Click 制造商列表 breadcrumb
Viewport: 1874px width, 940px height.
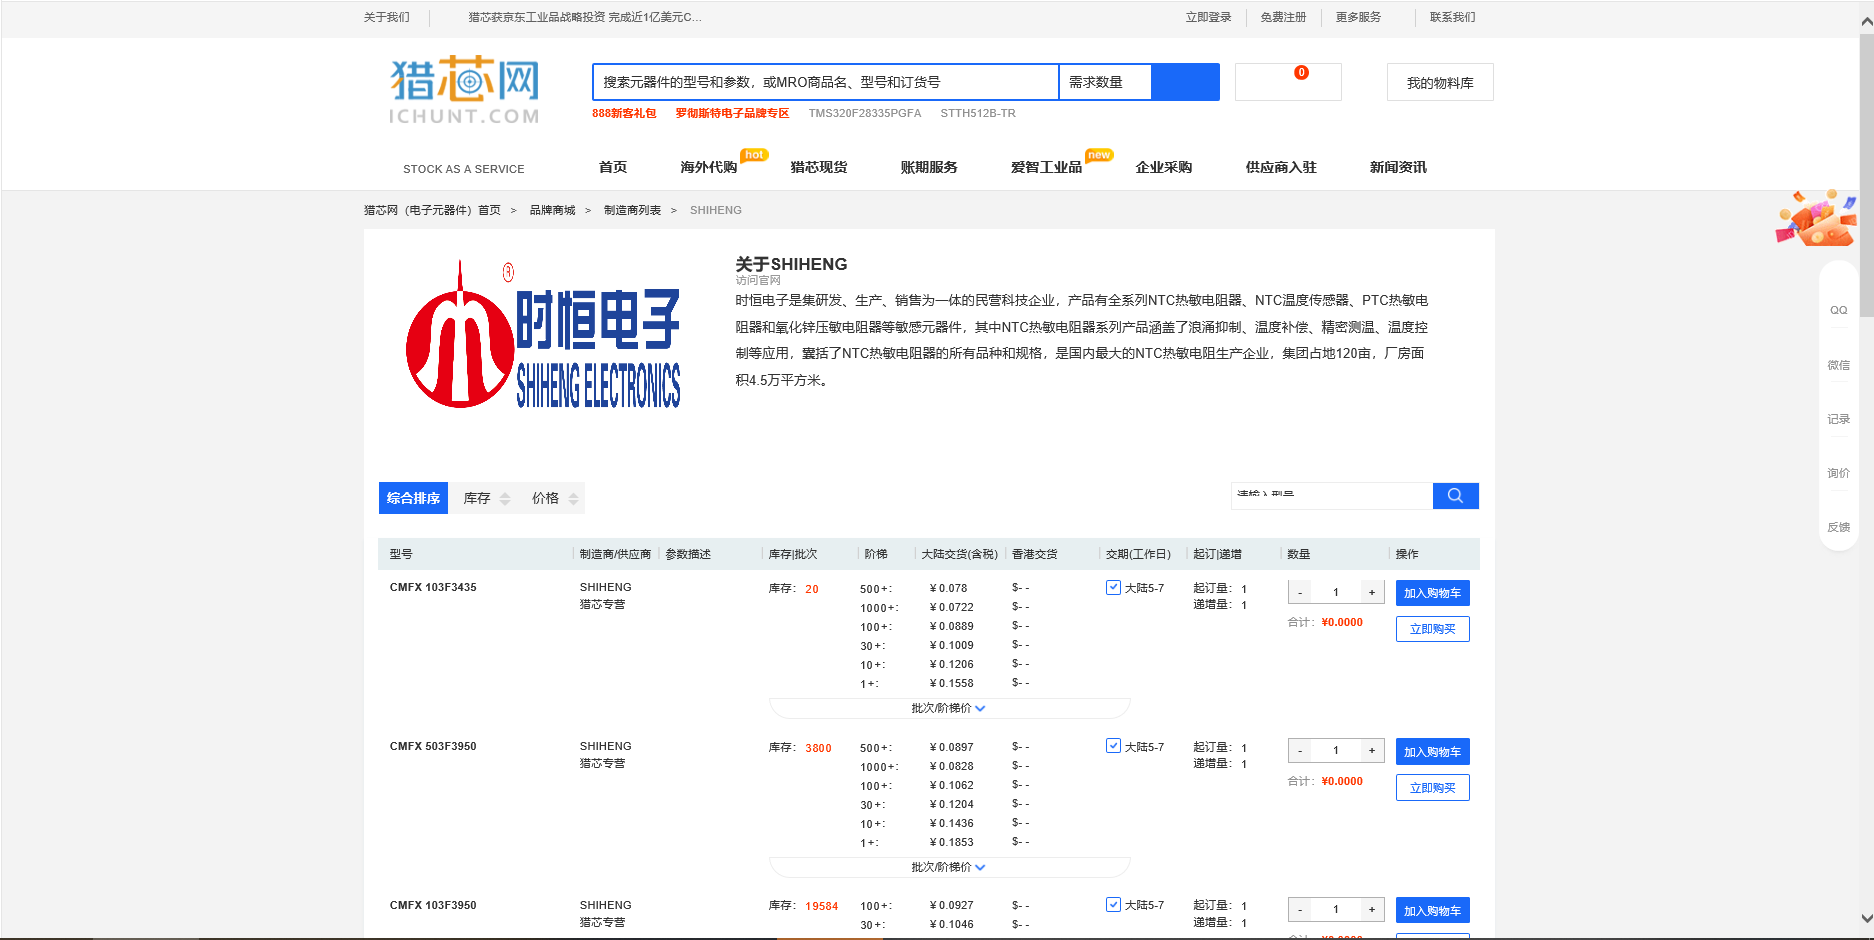[632, 210]
